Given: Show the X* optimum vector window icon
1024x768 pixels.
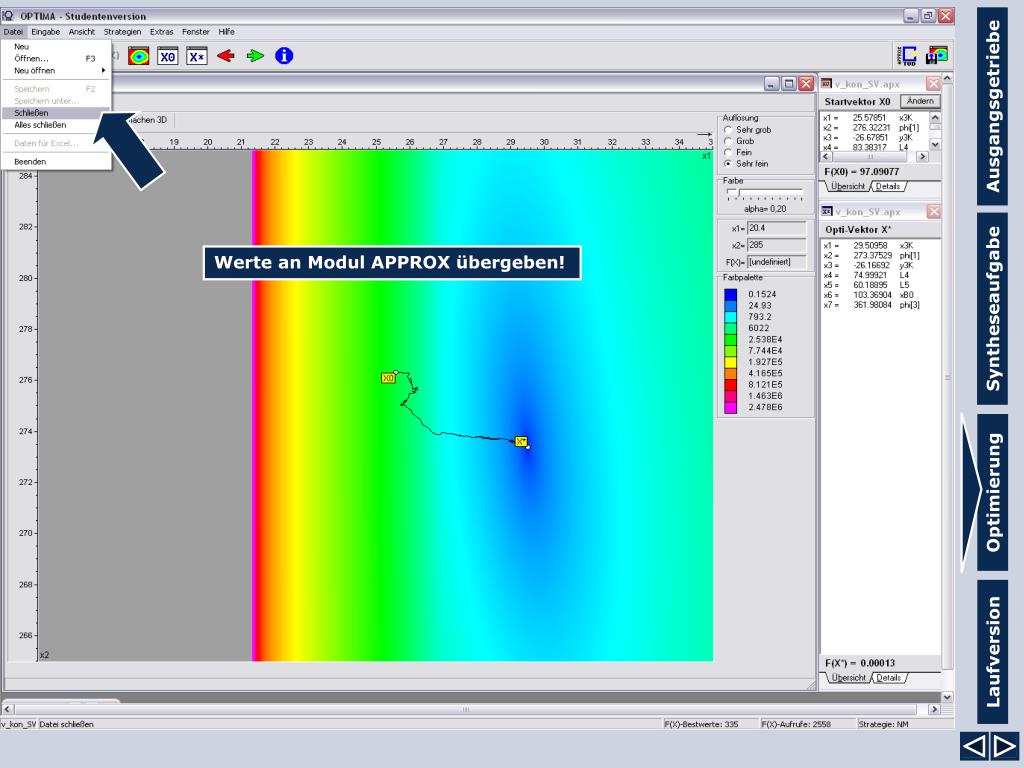Looking at the screenshot, I should tap(197, 56).
